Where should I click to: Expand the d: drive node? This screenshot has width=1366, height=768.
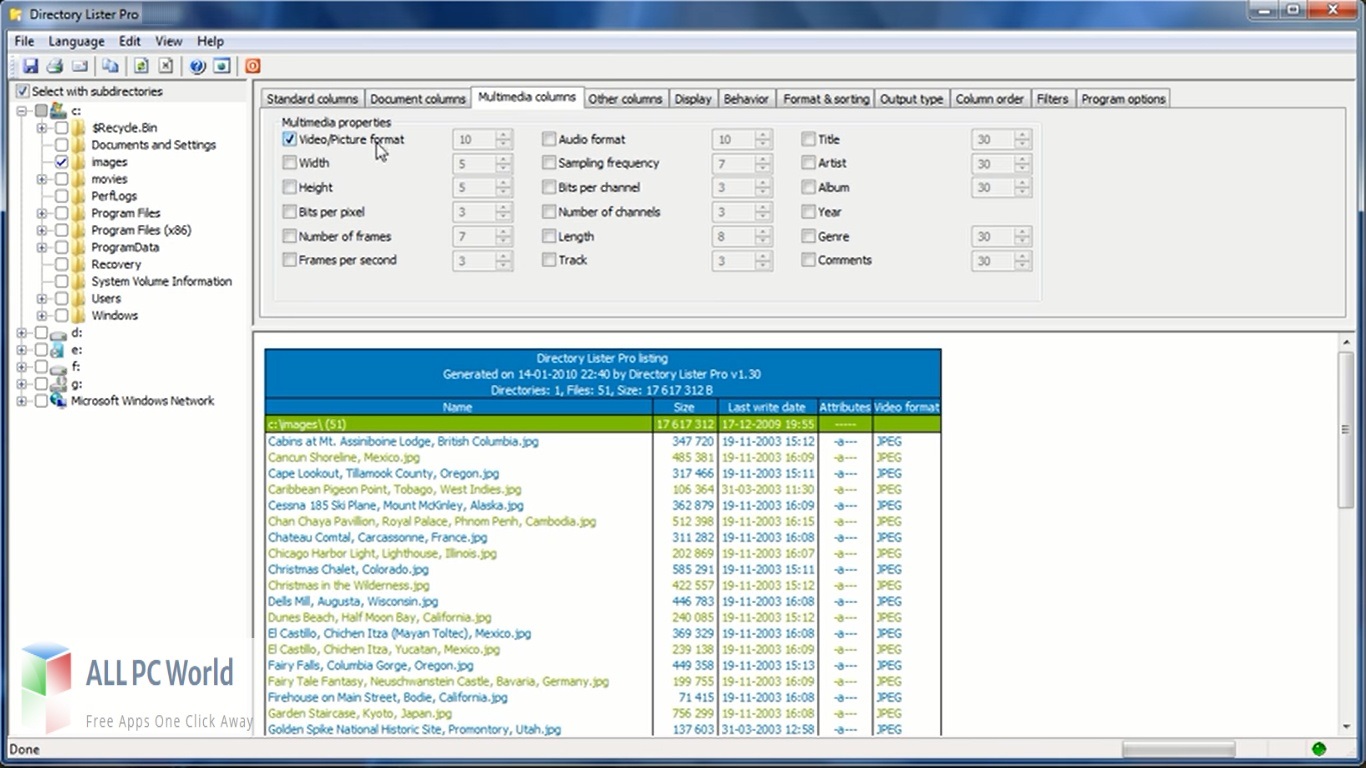pyautogui.click(x=22, y=333)
